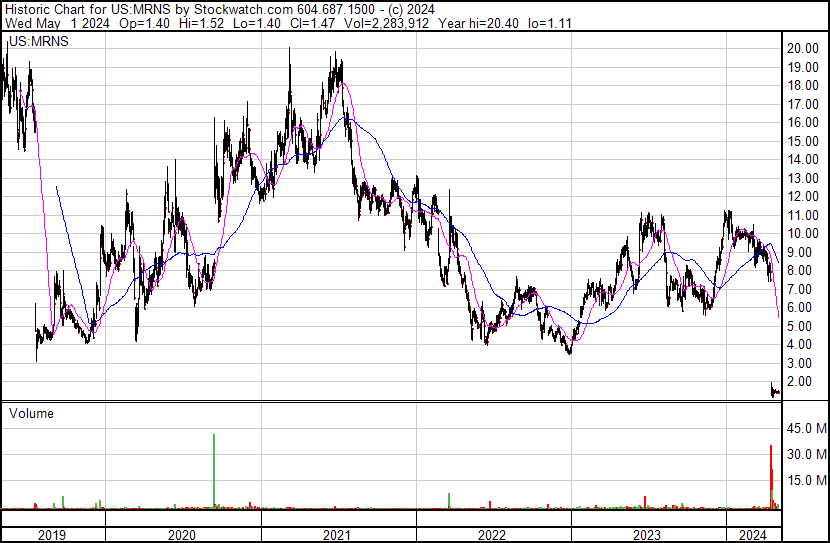Screen dimensions: 830x543
Task: Click the 2023 year label on the time axis
Action: click(x=647, y=535)
